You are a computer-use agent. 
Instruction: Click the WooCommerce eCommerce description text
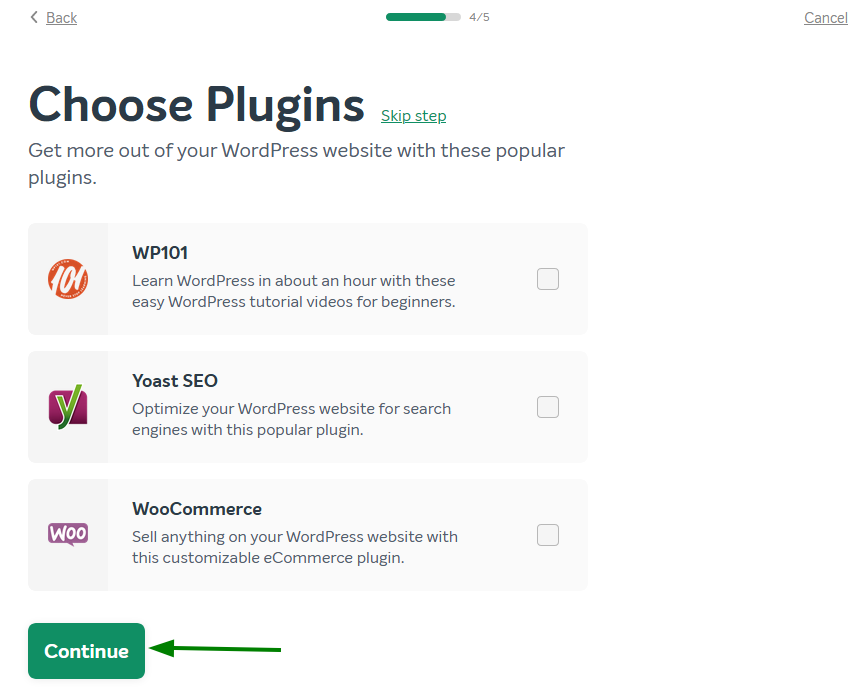(x=295, y=547)
